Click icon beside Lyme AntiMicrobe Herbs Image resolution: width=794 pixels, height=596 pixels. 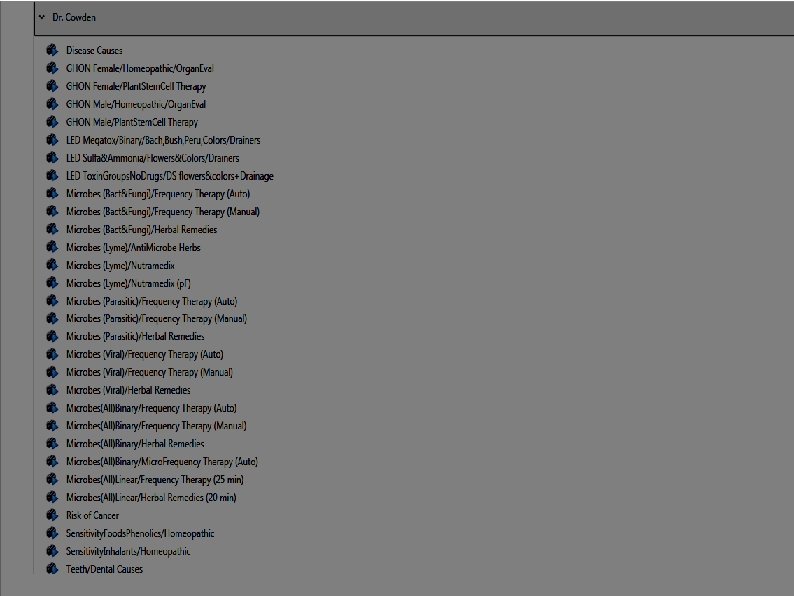[x=52, y=247]
